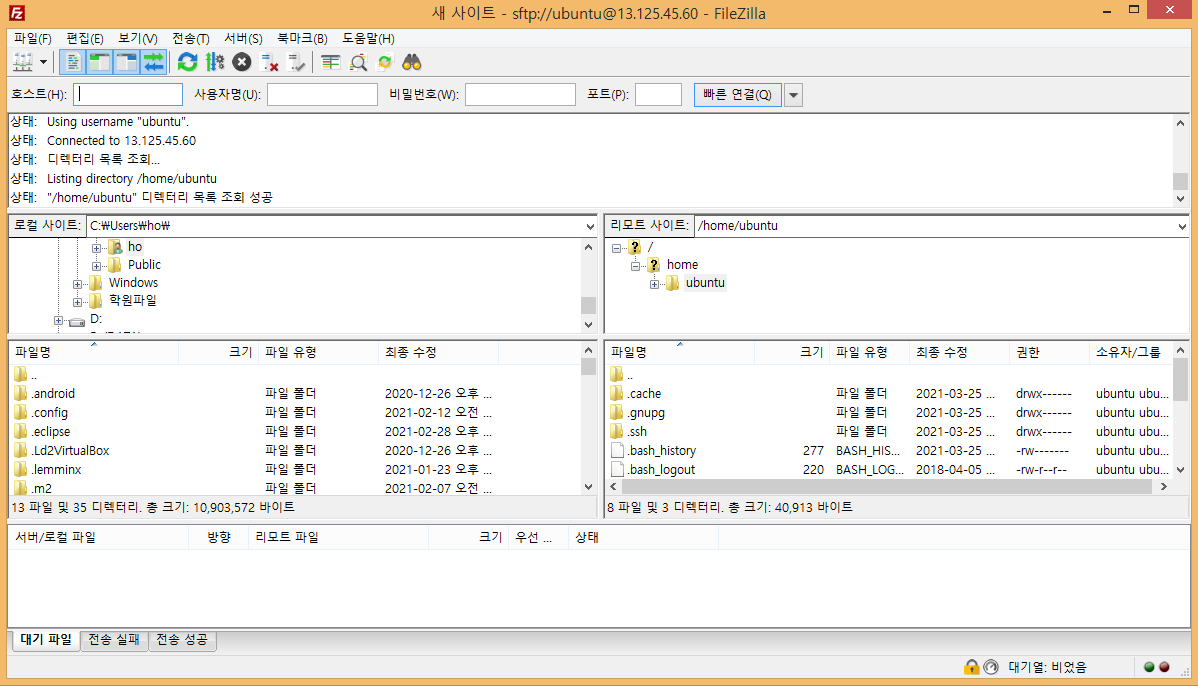Select the .bash_history remote file
The height and width of the screenshot is (686, 1198).
coord(662,451)
